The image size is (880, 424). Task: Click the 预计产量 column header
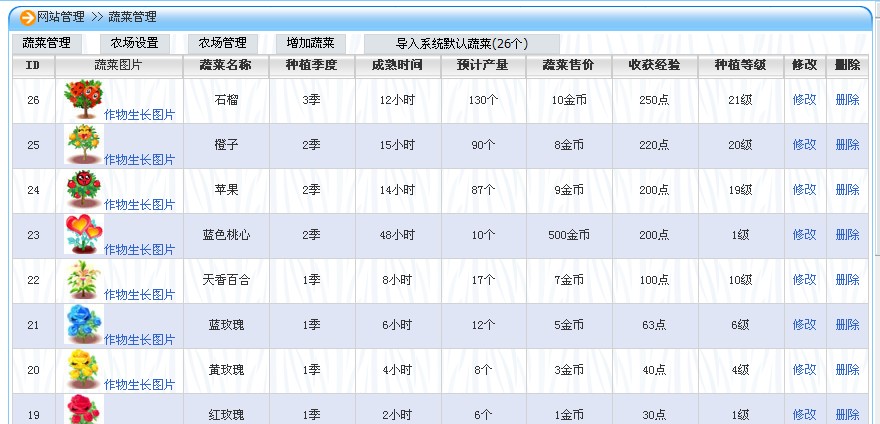[x=483, y=66]
